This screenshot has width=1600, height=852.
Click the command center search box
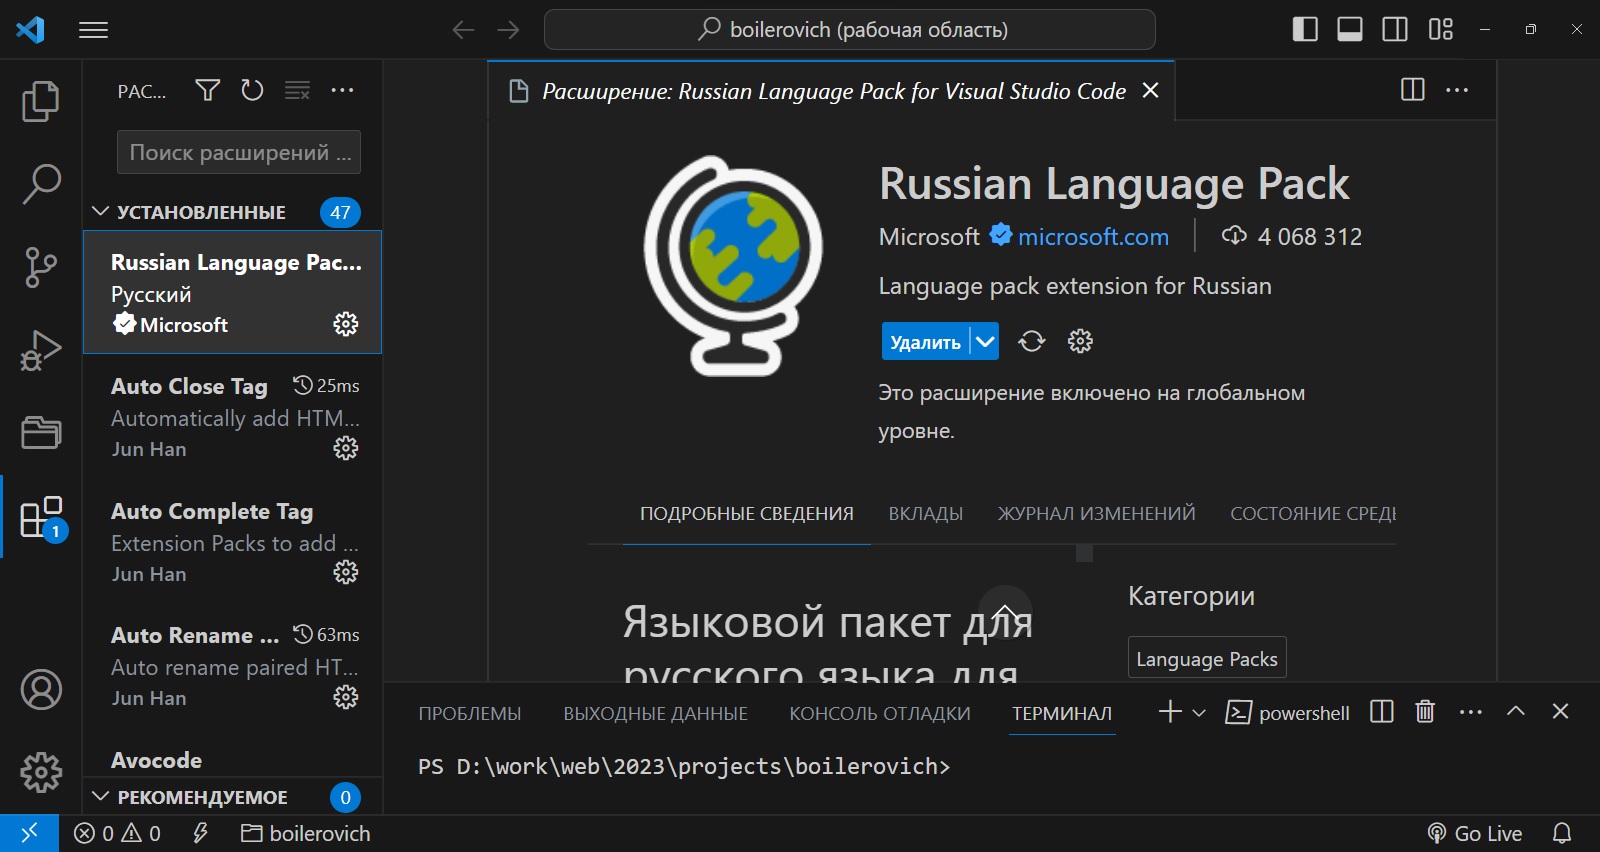click(850, 30)
